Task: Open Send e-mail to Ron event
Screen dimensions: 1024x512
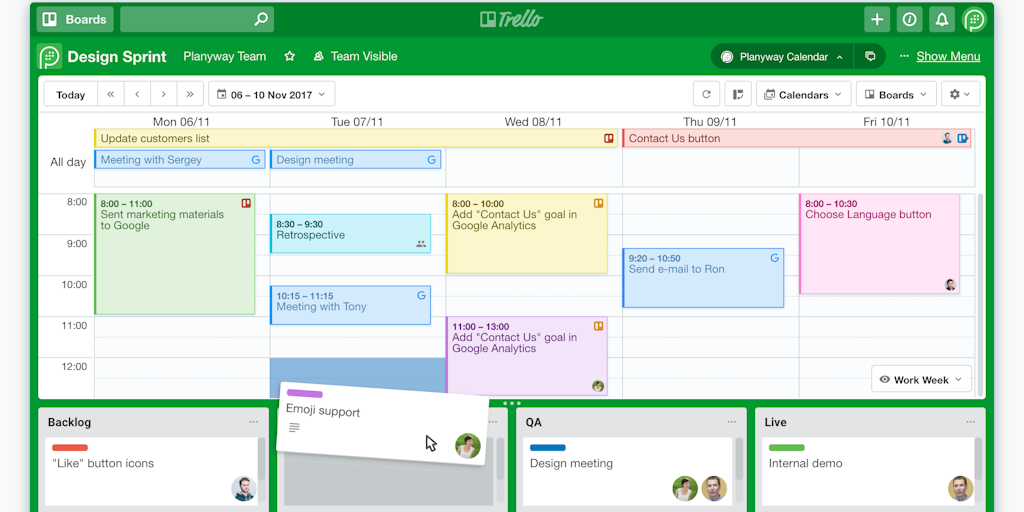Action: pyautogui.click(x=703, y=278)
